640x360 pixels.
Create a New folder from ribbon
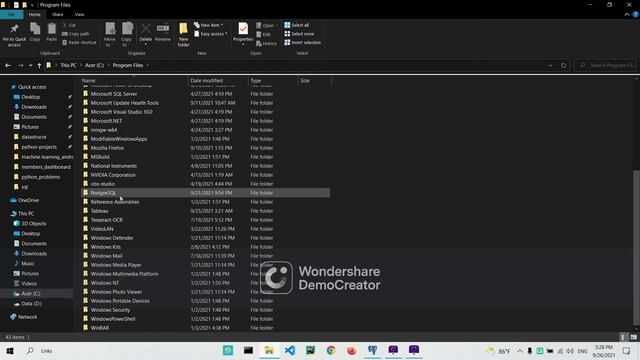pyautogui.click(x=183, y=35)
